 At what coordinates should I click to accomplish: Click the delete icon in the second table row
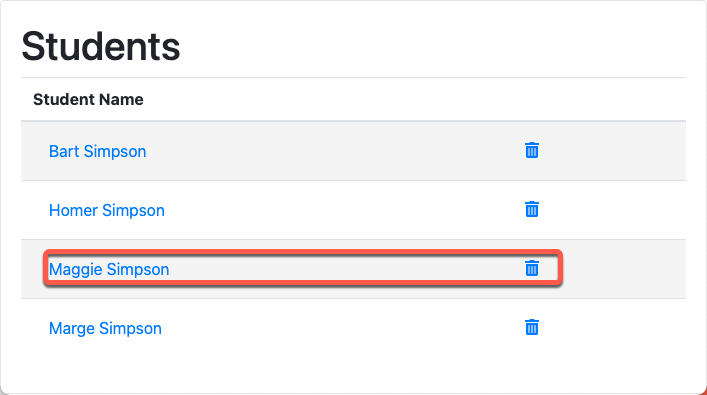click(532, 209)
